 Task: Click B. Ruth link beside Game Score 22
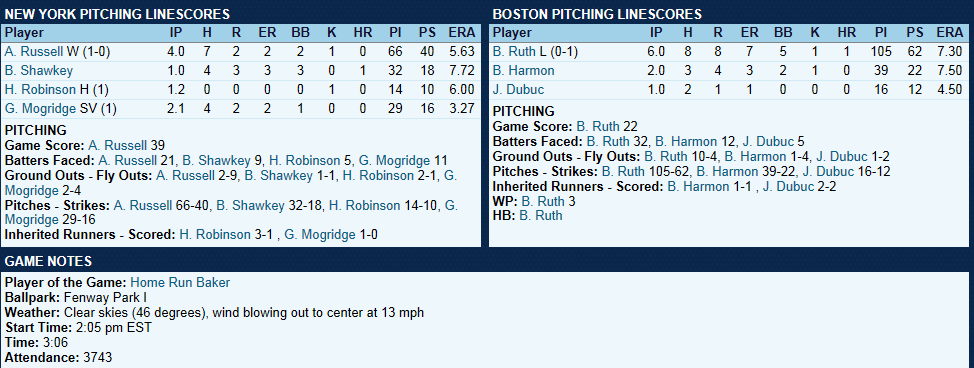click(598, 126)
